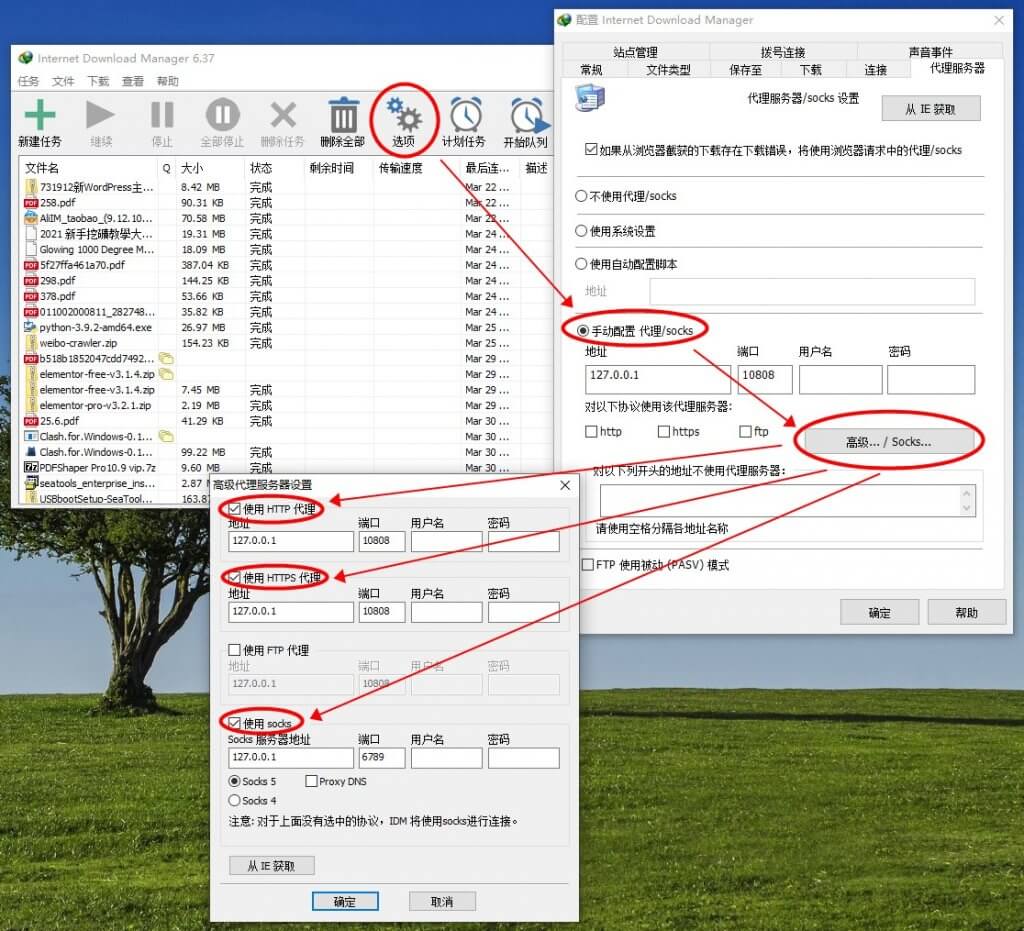The image size is (1024, 931).
Task: Toggle browser proxy fallback checkbox
Action: pos(591,150)
